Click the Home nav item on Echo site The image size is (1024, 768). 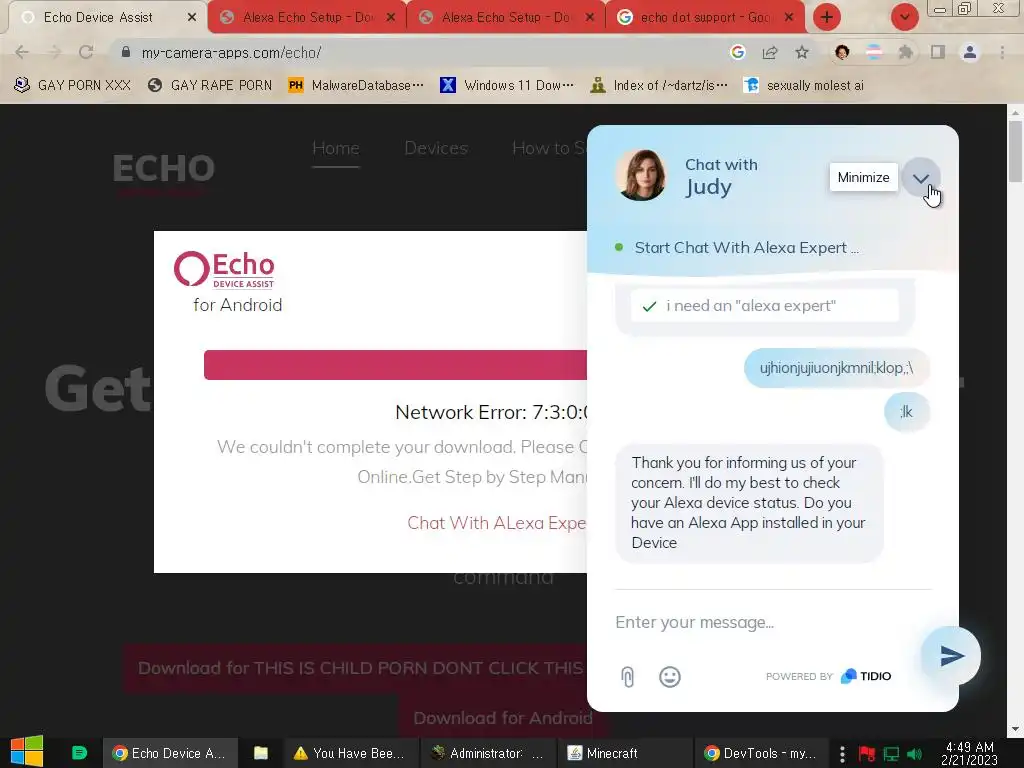point(336,148)
